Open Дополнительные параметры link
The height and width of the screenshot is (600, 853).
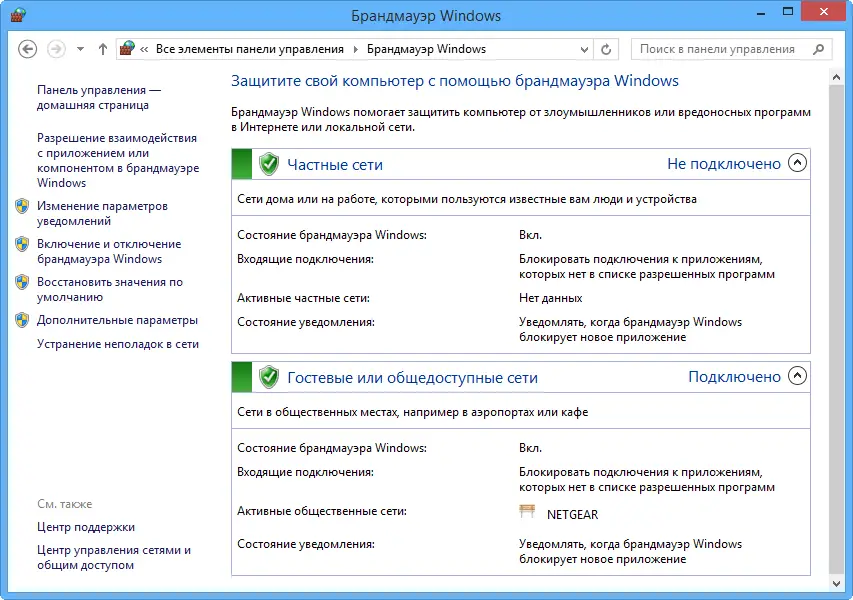[x=117, y=320]
